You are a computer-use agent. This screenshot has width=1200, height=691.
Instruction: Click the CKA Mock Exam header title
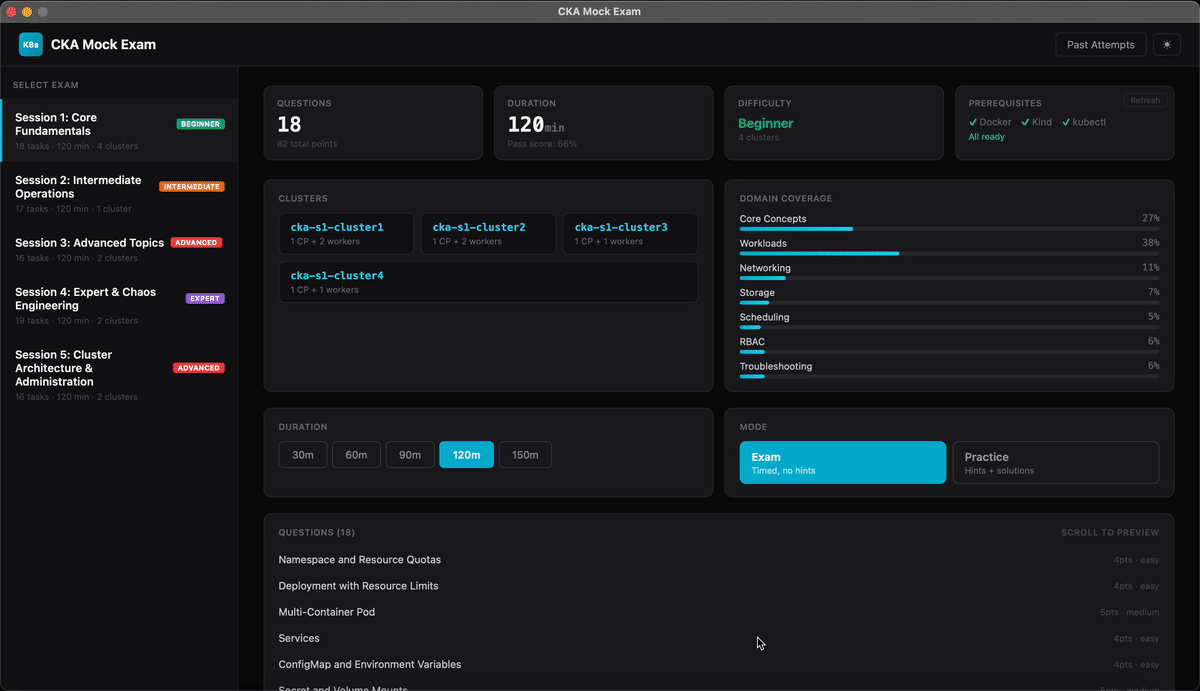click(103, 44)
